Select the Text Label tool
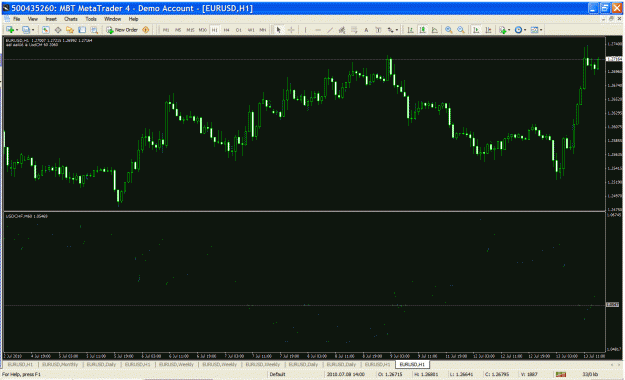The width and height of the screenshot is (625, 380). pos(378,30)
